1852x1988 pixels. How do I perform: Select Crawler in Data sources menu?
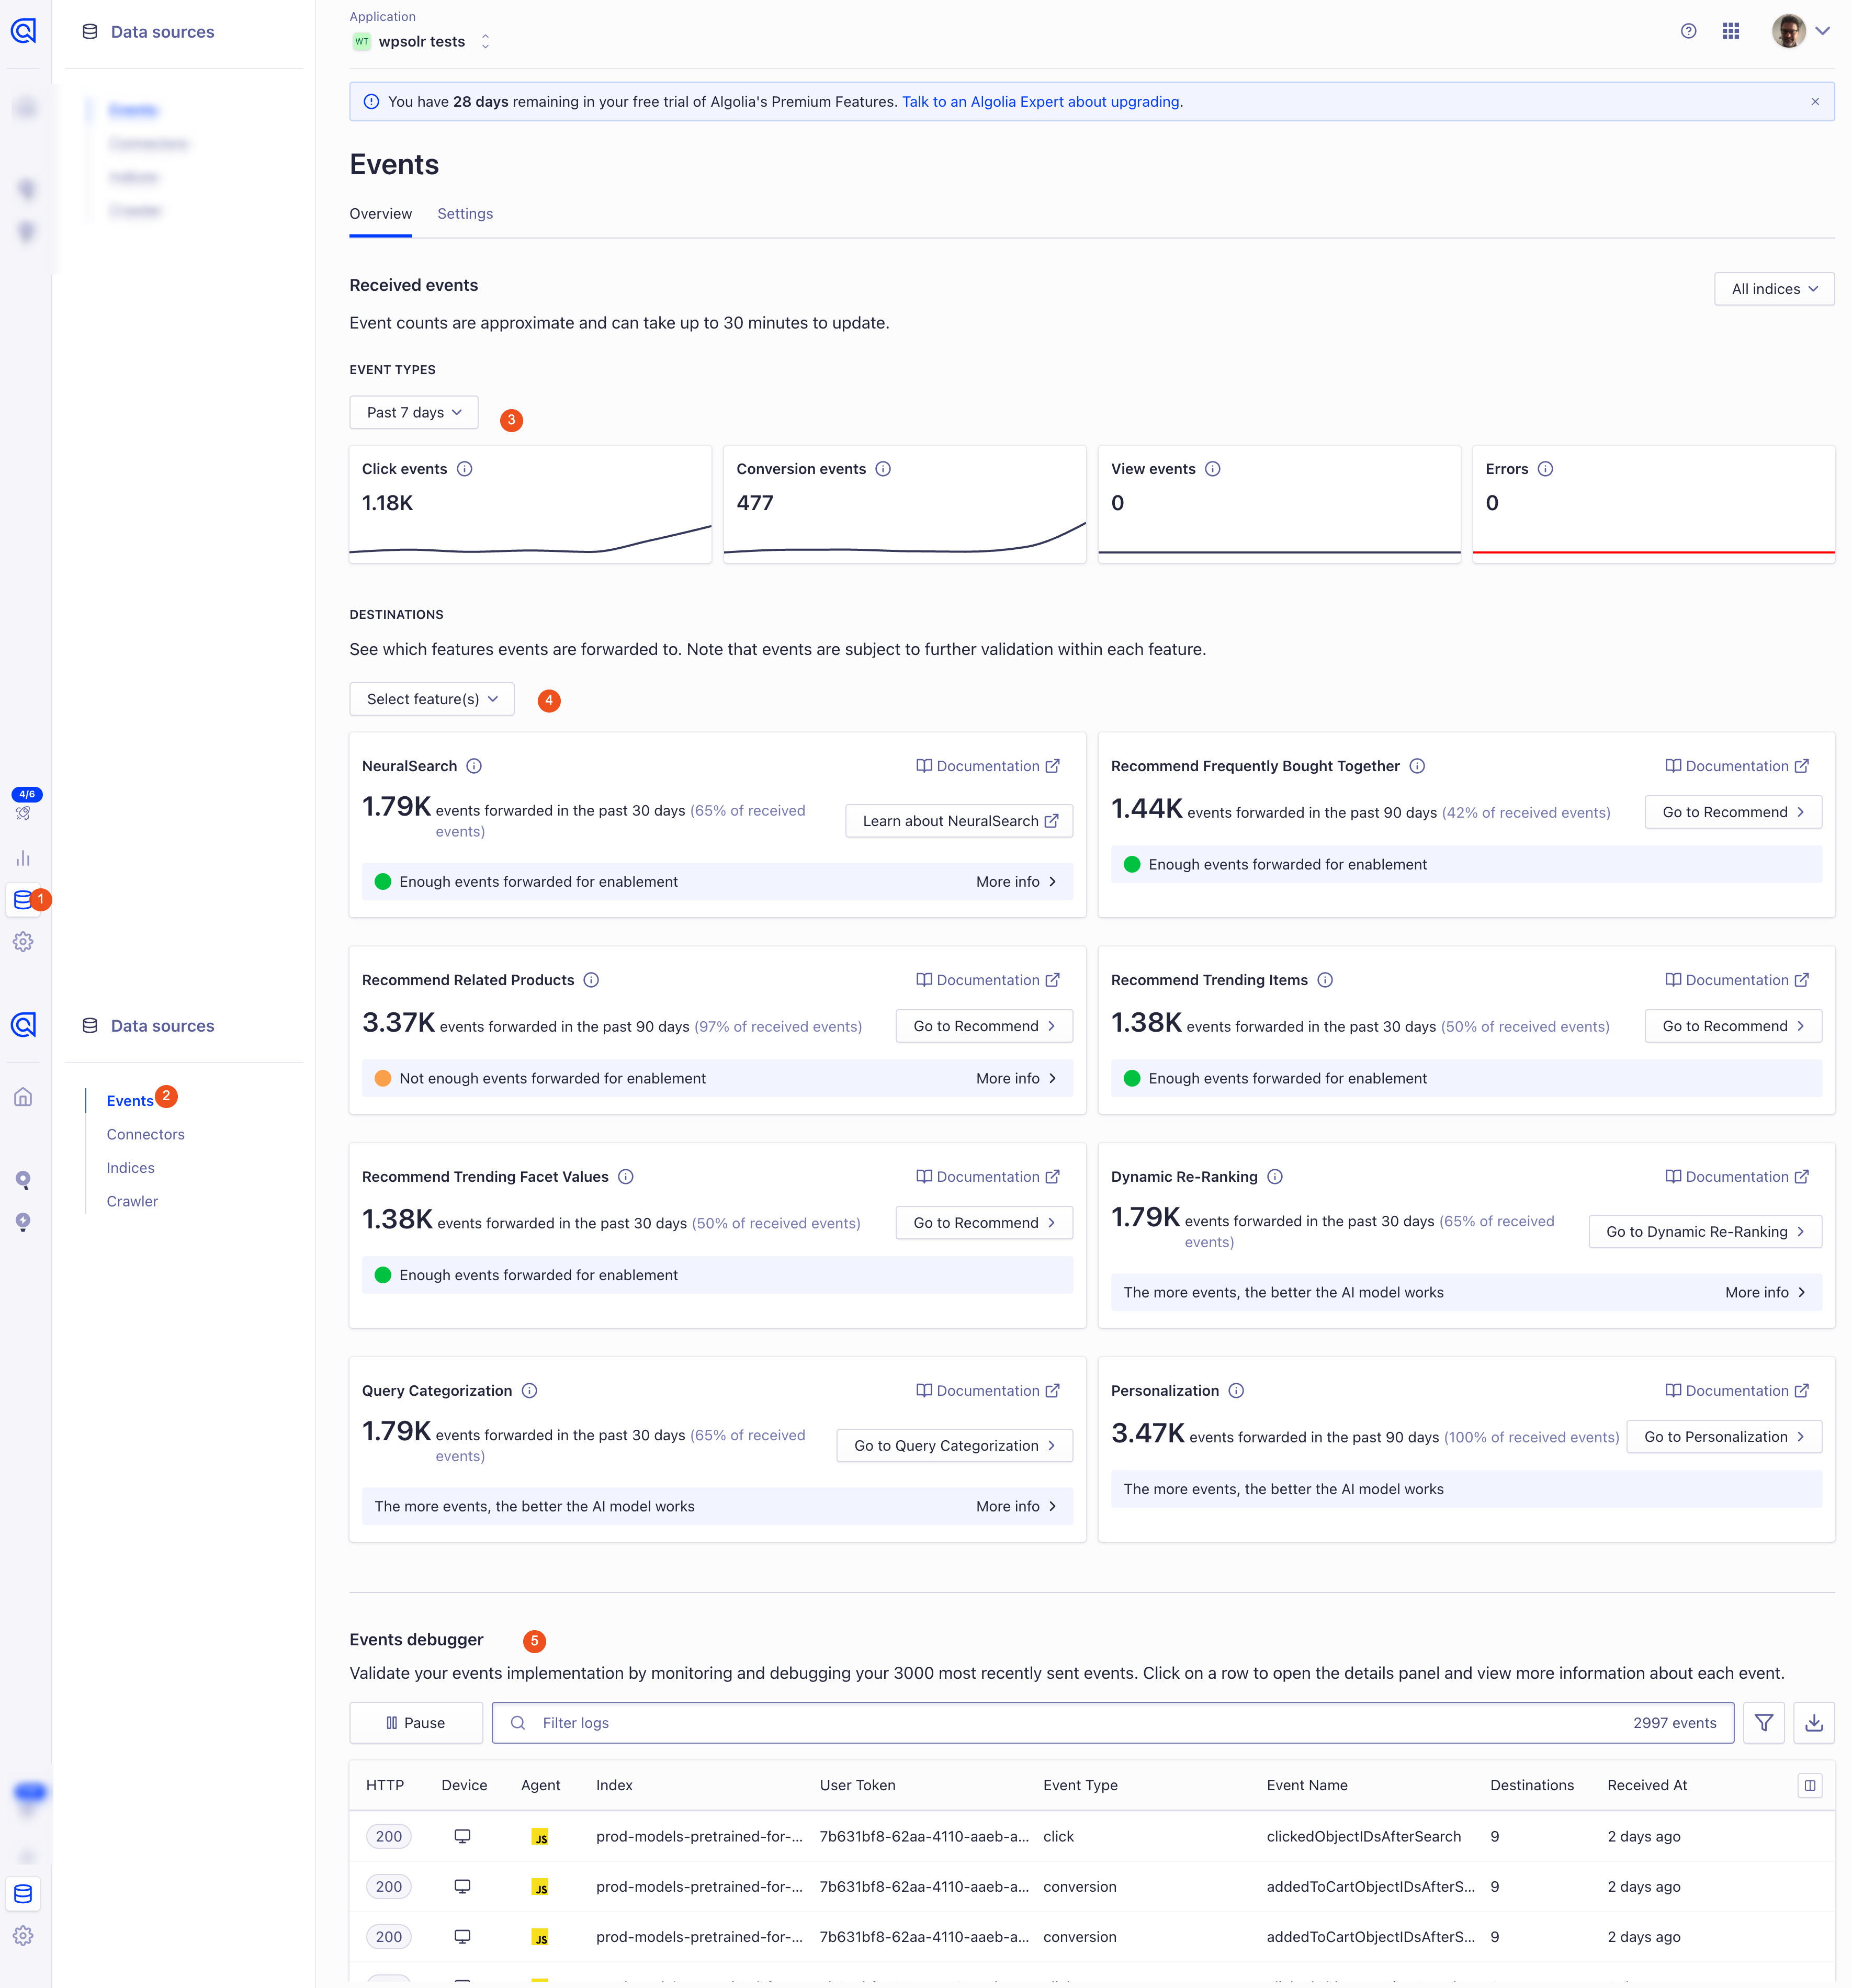pos(133,1202)
